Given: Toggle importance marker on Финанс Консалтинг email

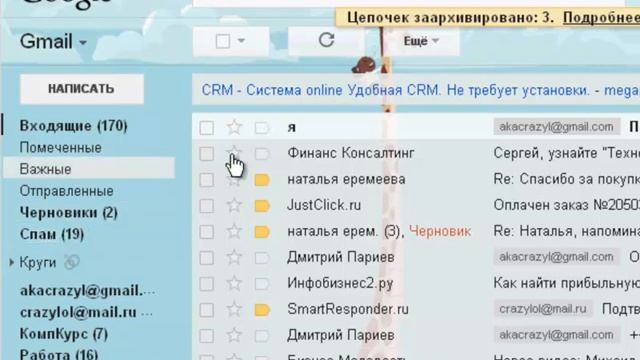Looking at the screenshot, I should click(x=262, y=154).
